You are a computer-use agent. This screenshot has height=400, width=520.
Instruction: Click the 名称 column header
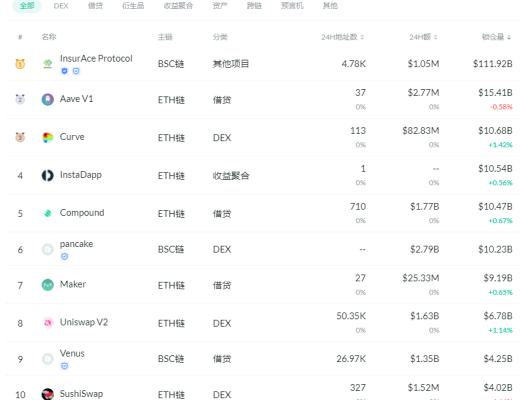tap(49, 37)
